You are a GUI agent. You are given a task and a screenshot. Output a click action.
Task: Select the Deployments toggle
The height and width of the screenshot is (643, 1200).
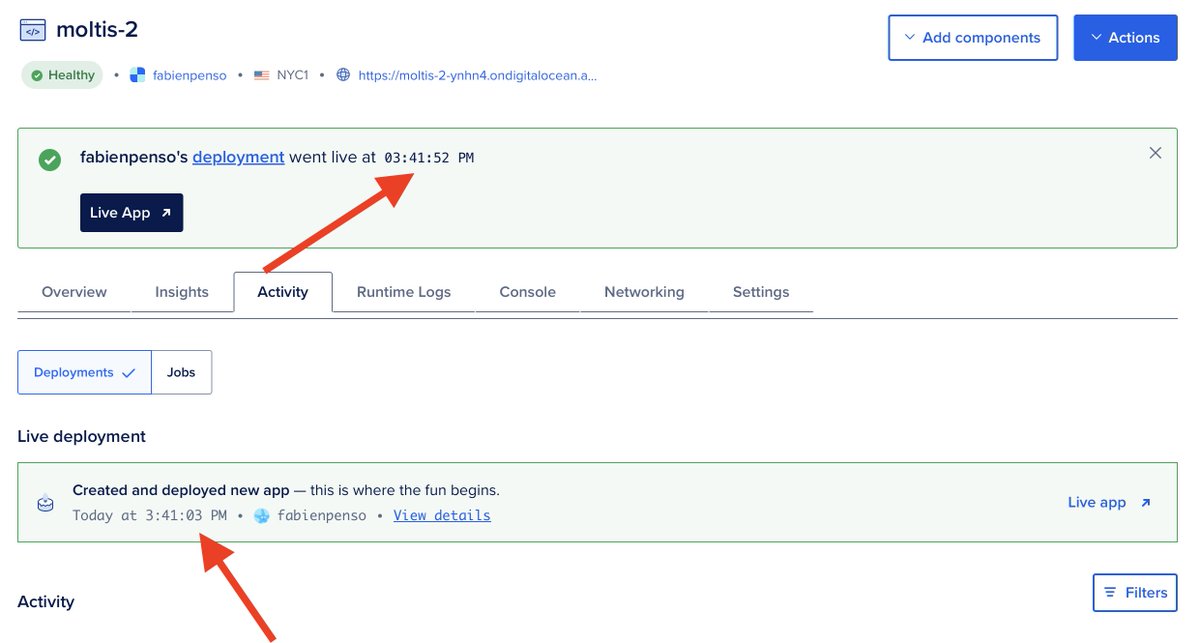84,372
